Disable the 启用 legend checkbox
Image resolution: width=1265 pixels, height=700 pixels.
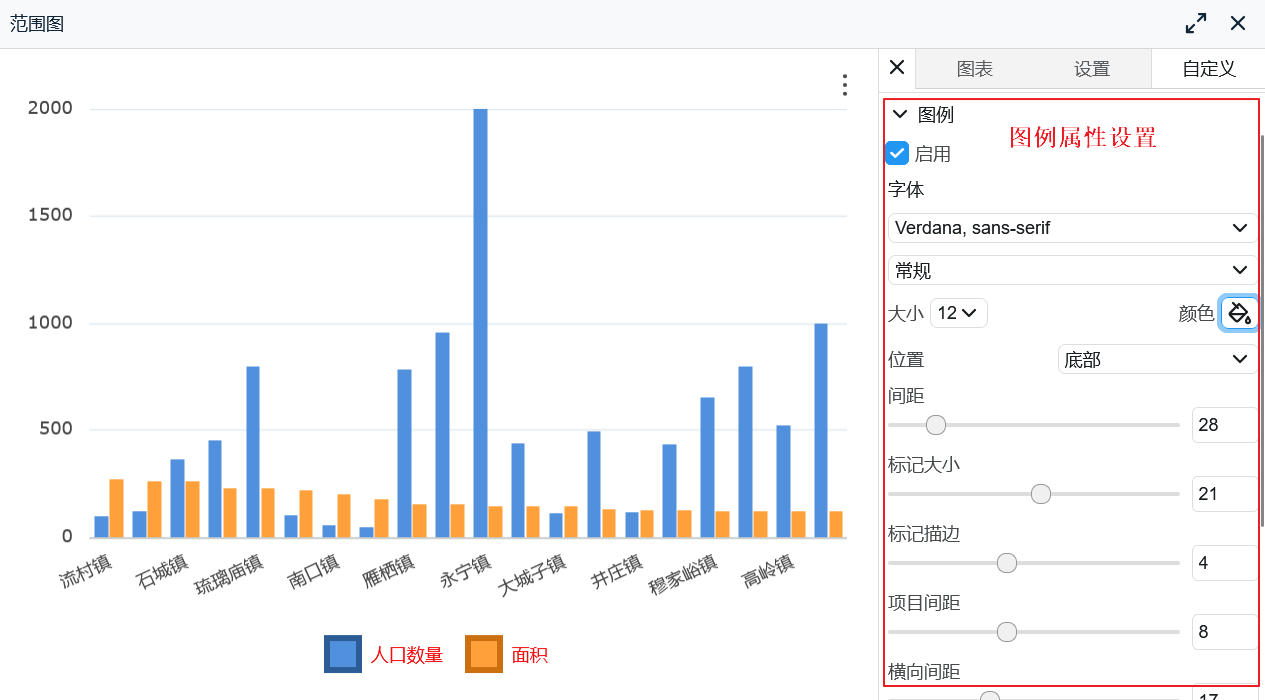click(898, 153)
